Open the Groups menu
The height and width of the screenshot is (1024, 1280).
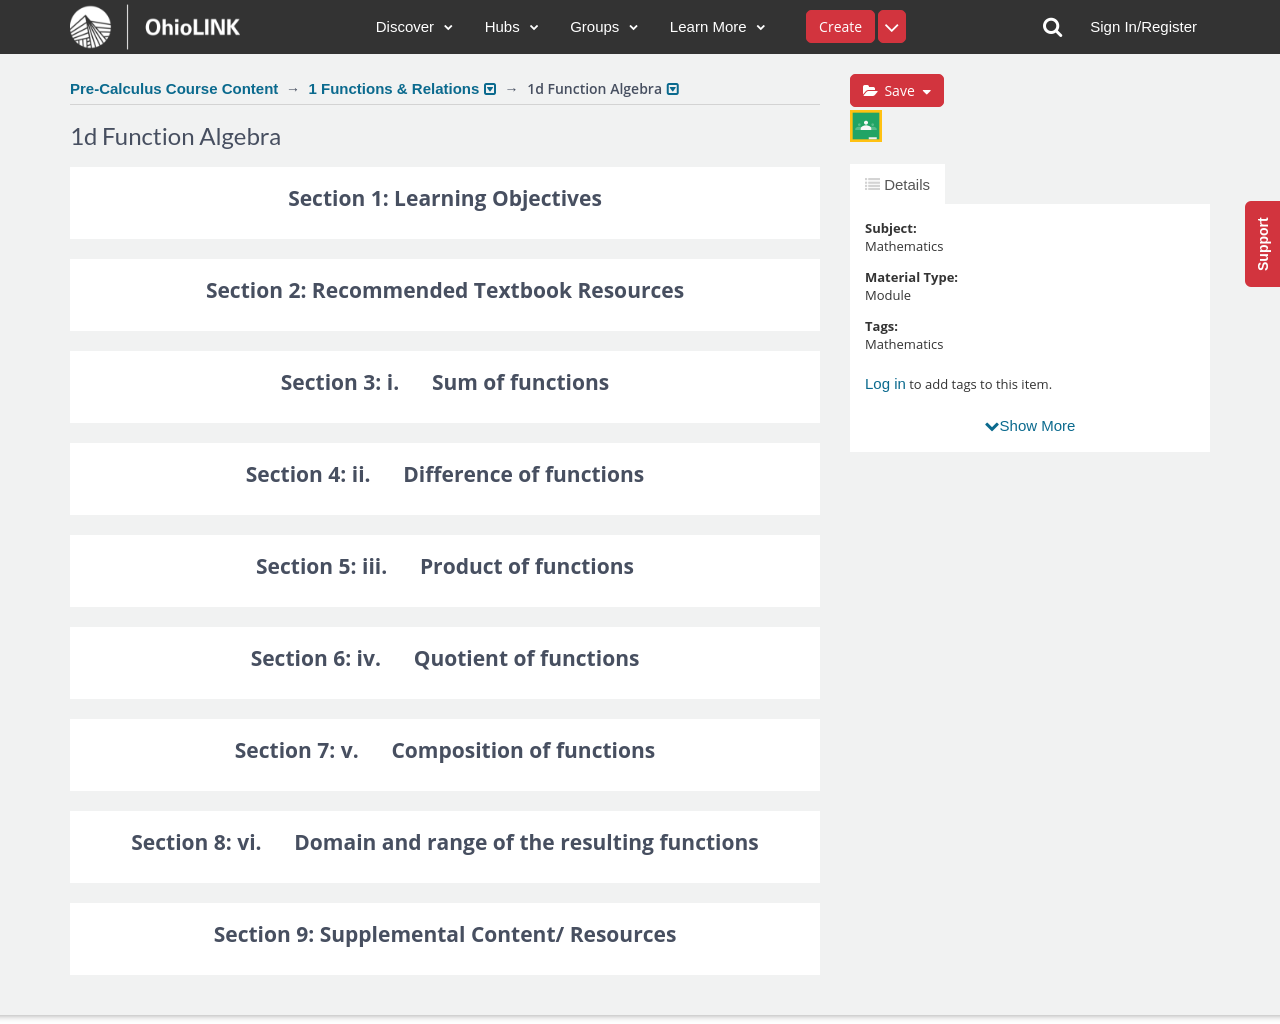(x=603, y=27)
